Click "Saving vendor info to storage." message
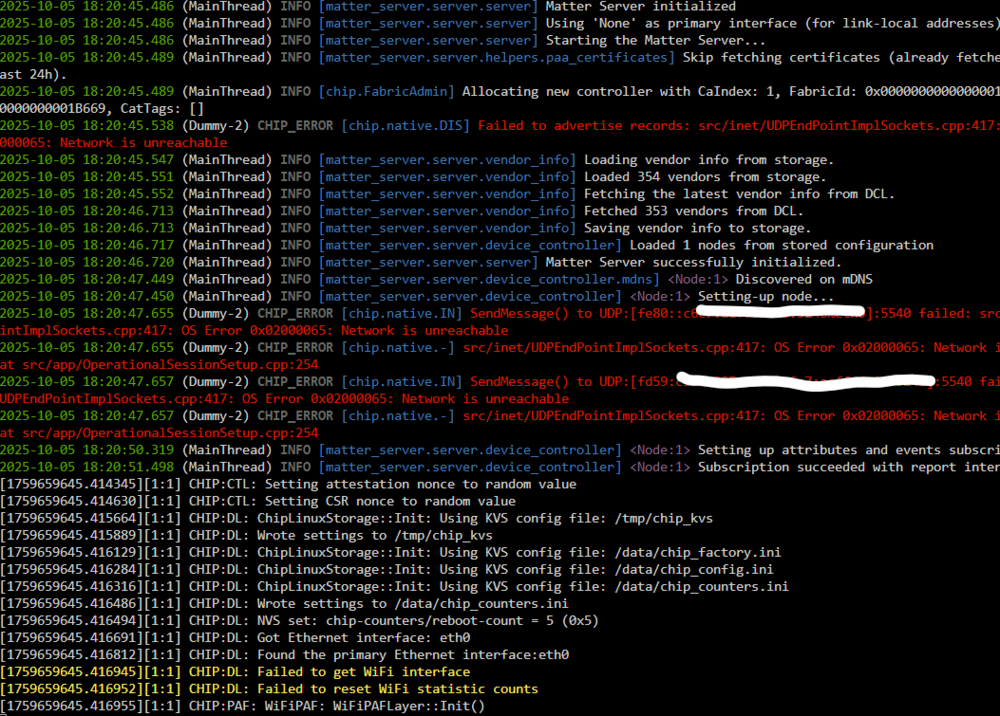Screen dimensions: 1000x716 (697, 228)
